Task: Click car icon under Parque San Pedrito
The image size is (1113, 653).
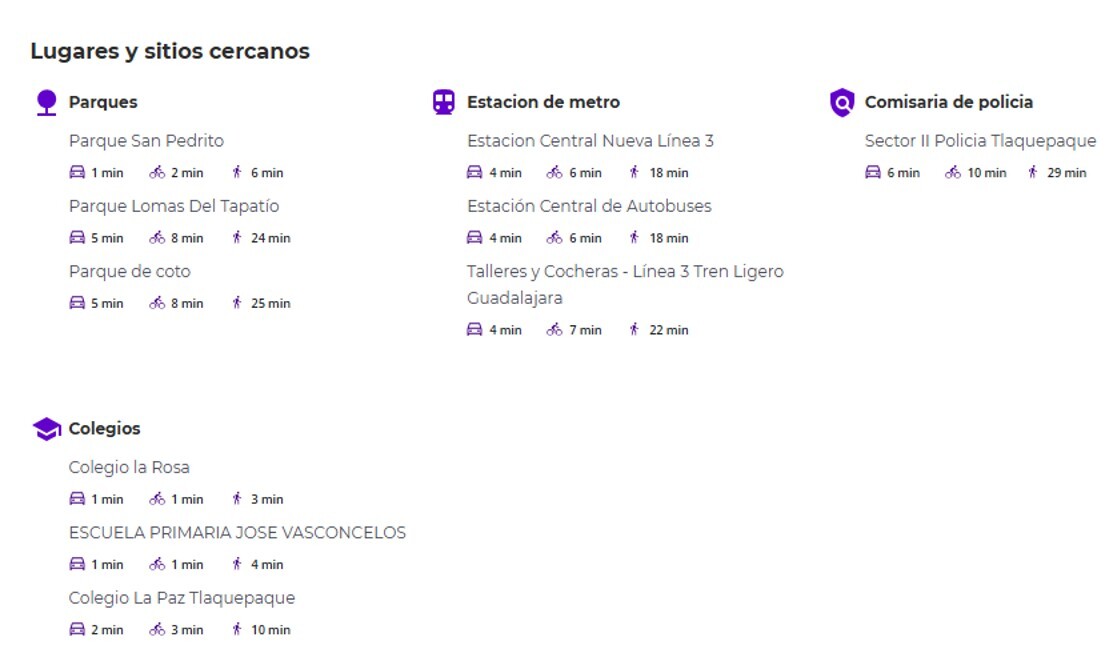Action: (77, 173)
